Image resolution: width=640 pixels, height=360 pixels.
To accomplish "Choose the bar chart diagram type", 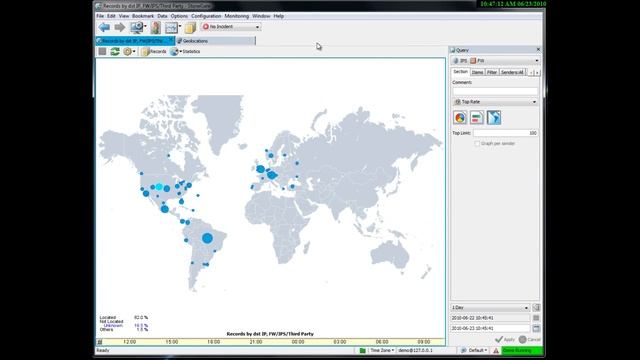I will click(477, 118).
